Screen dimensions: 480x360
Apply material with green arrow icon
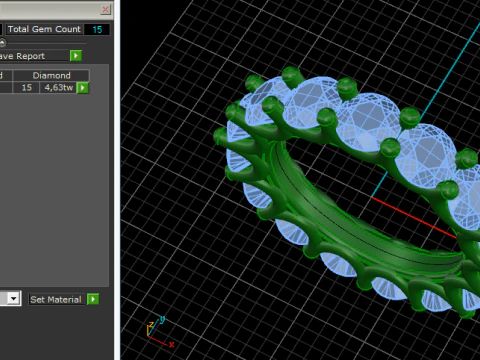click(93, 299)
